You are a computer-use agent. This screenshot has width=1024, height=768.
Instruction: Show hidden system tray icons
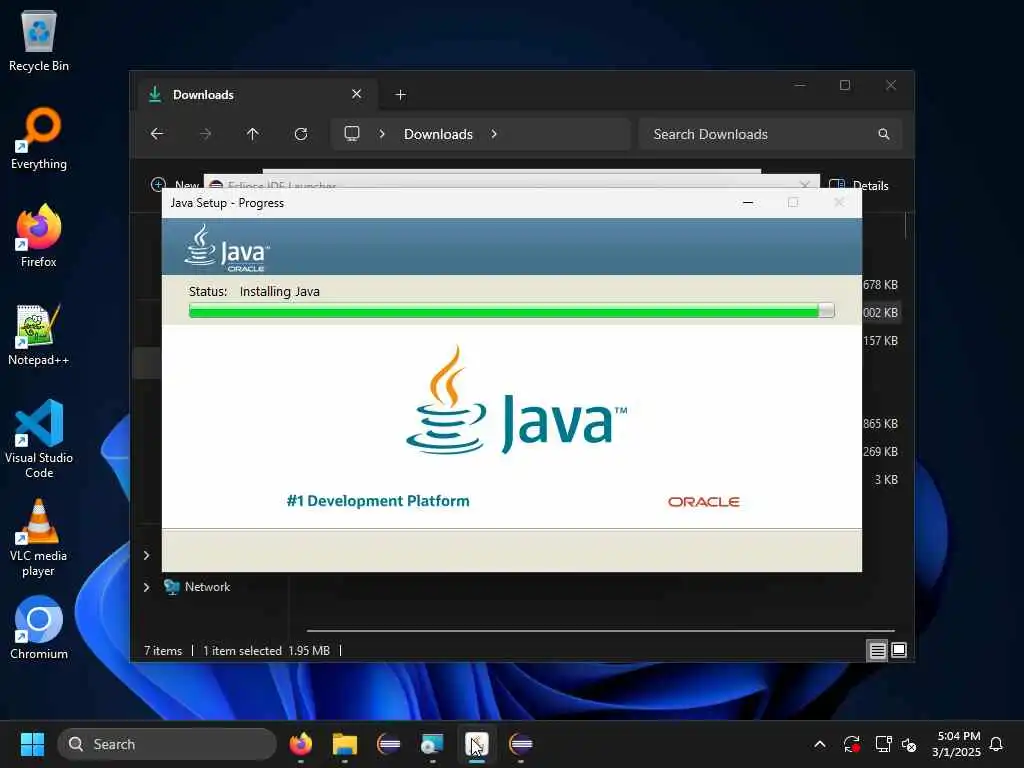tap(820, 744)
